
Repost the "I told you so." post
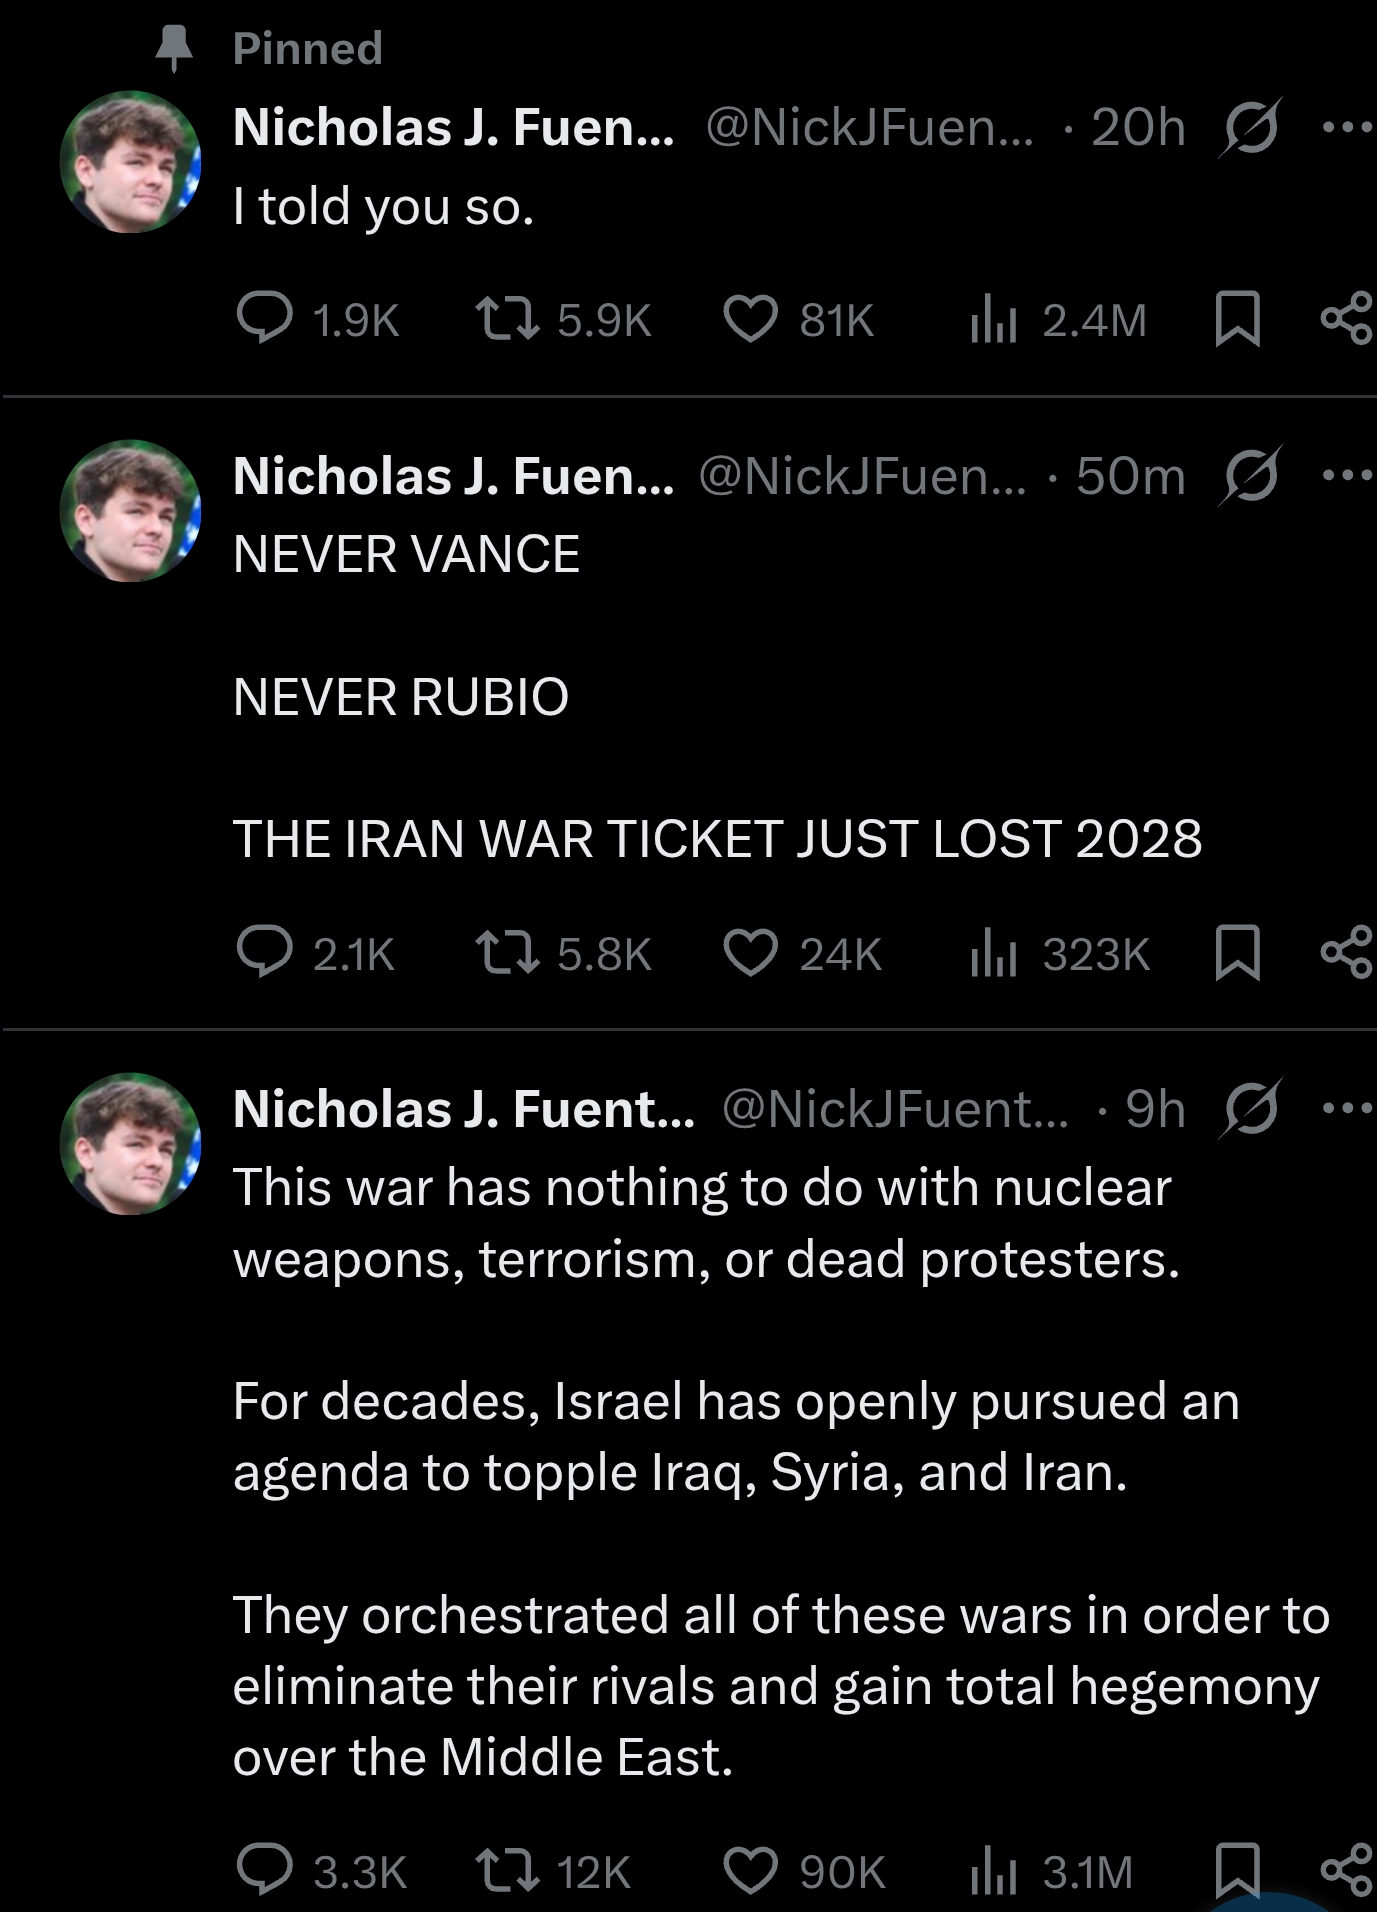click(508, 318)
